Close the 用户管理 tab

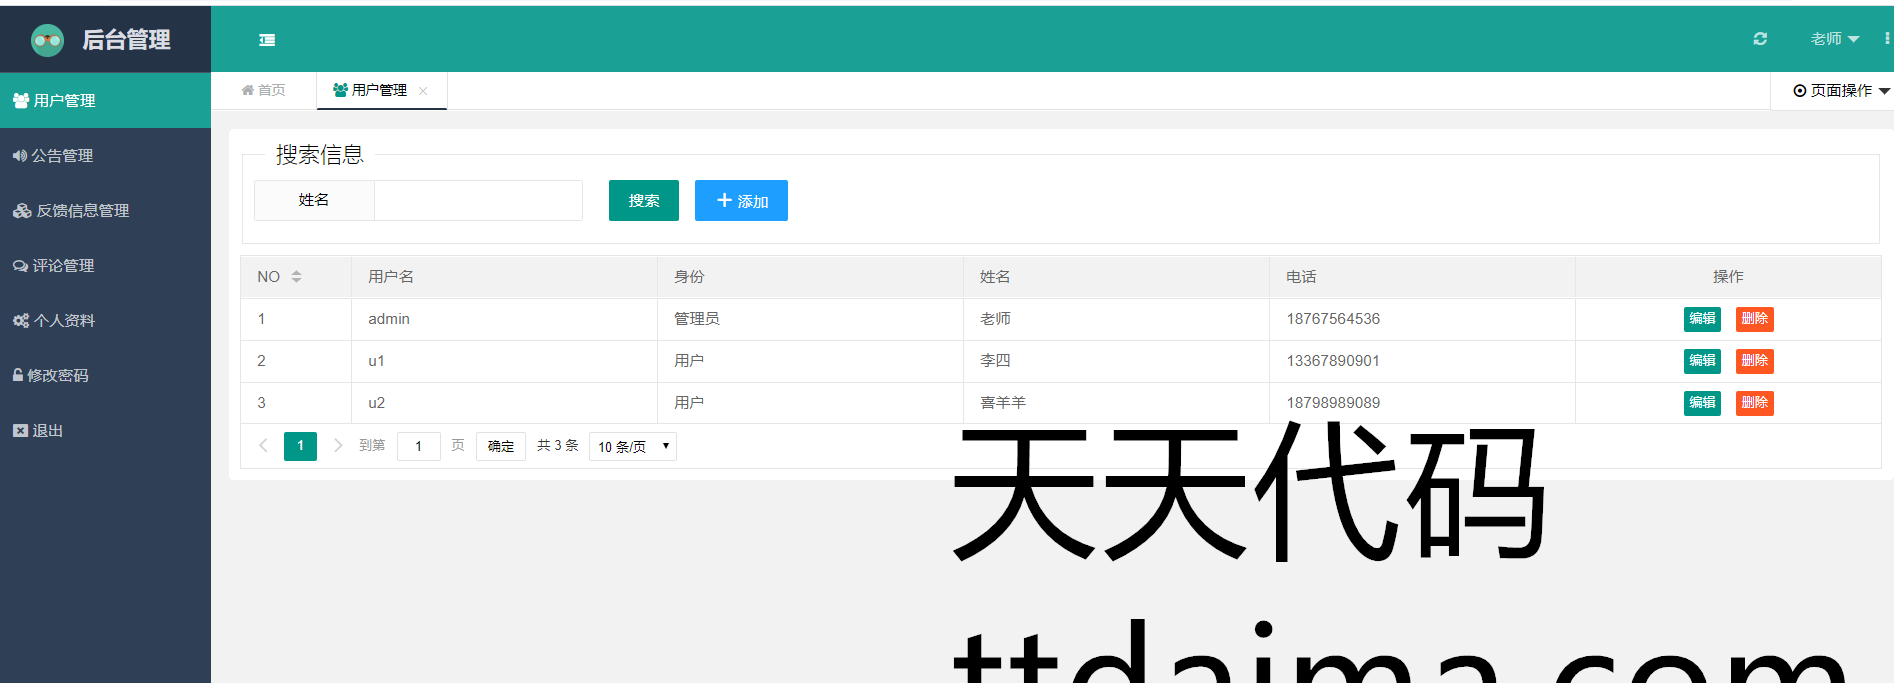click(423, 91)
